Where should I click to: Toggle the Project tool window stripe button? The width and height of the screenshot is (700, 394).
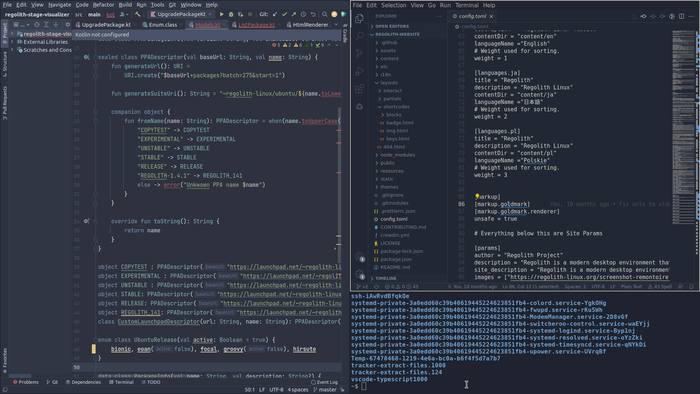coord(4,33)
